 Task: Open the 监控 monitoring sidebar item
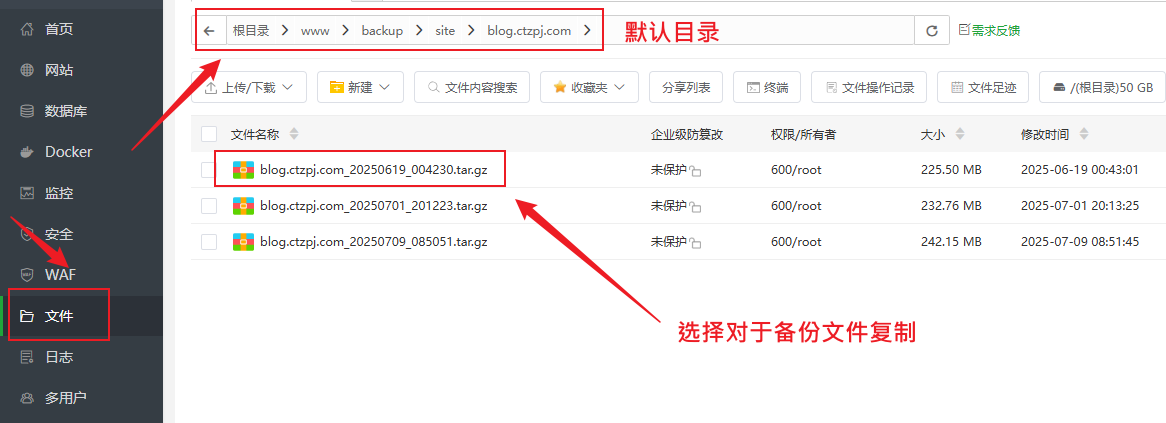[59, 193]
